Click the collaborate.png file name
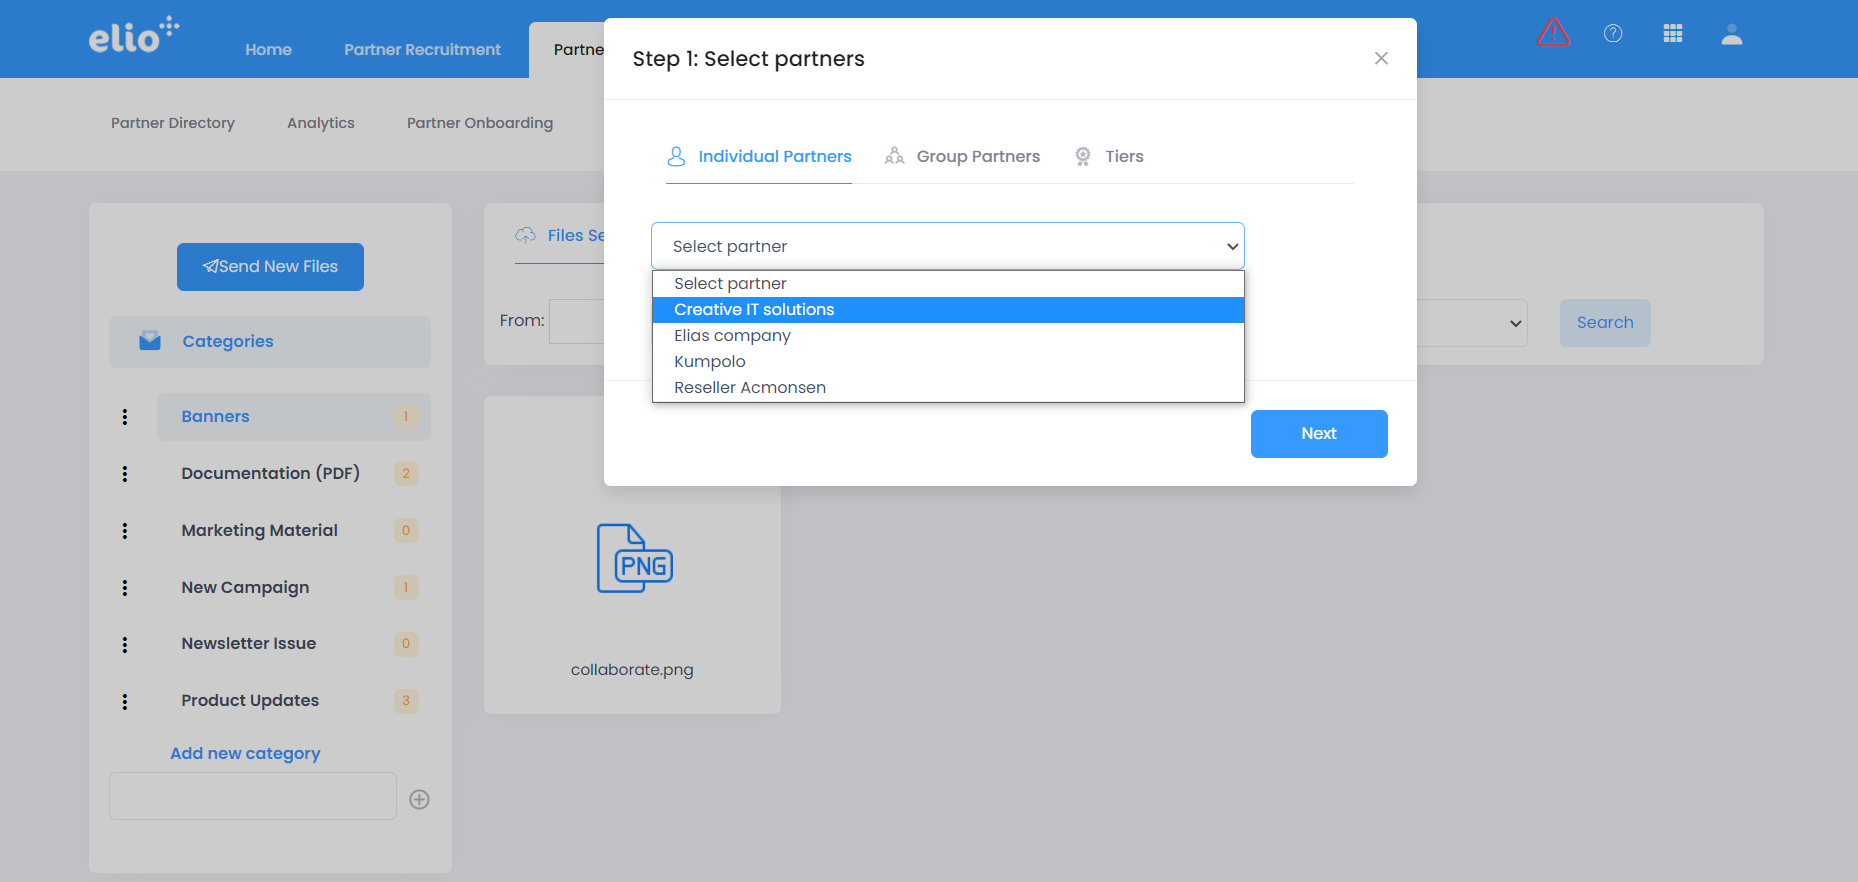Image resolution: width=1858 pixels, height=882 pixels. tap(632, 670)
